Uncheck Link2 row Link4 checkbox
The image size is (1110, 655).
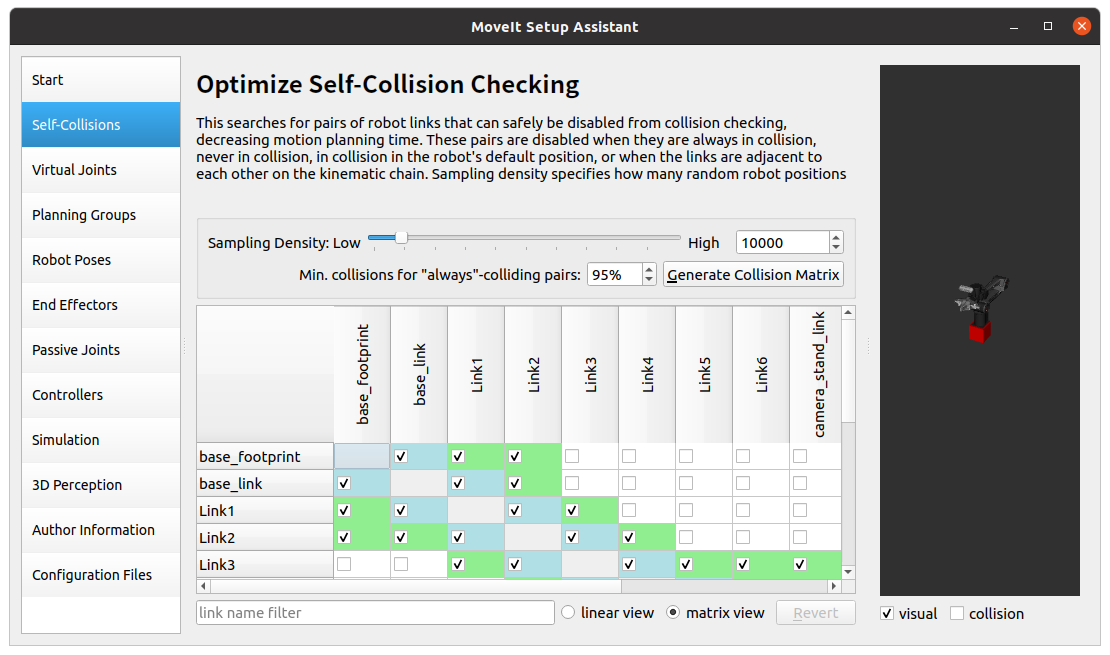(x=629, y=537)
